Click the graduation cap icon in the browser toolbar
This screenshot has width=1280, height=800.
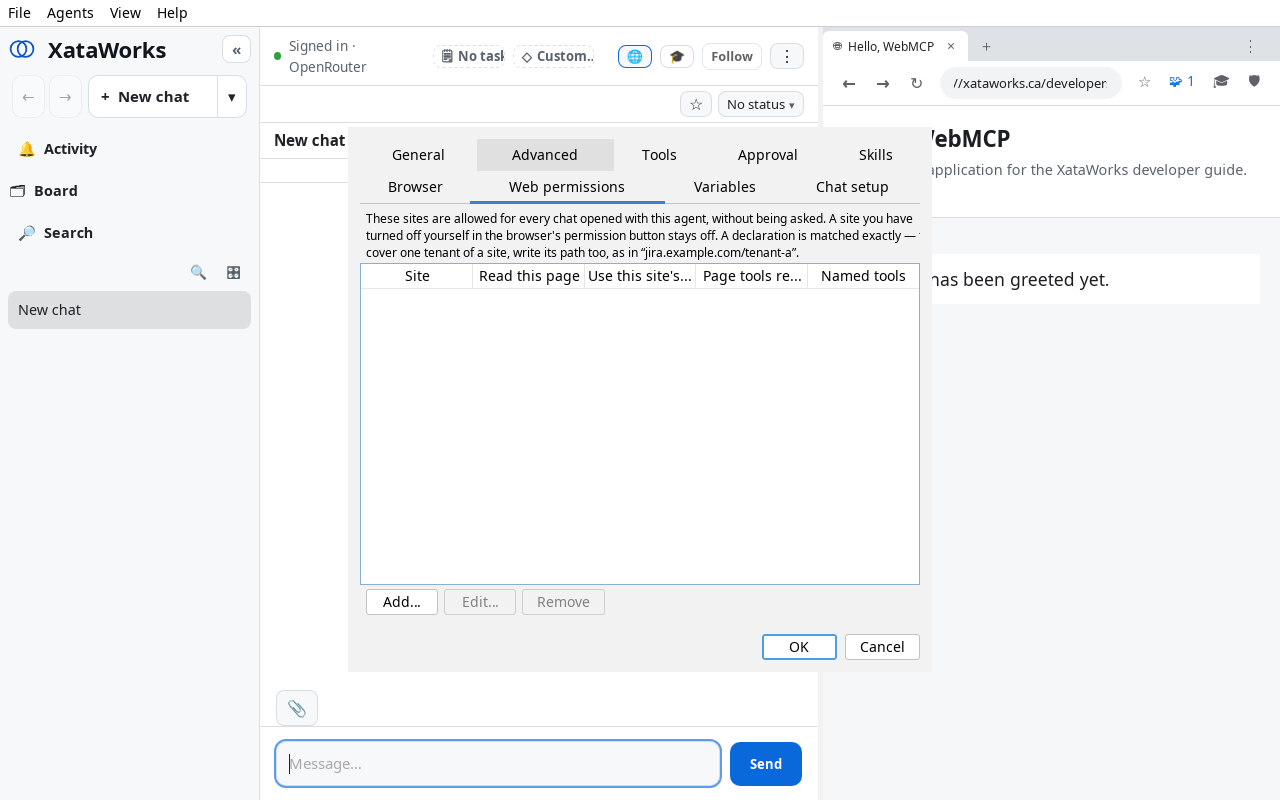click(x=1221, y=82)
